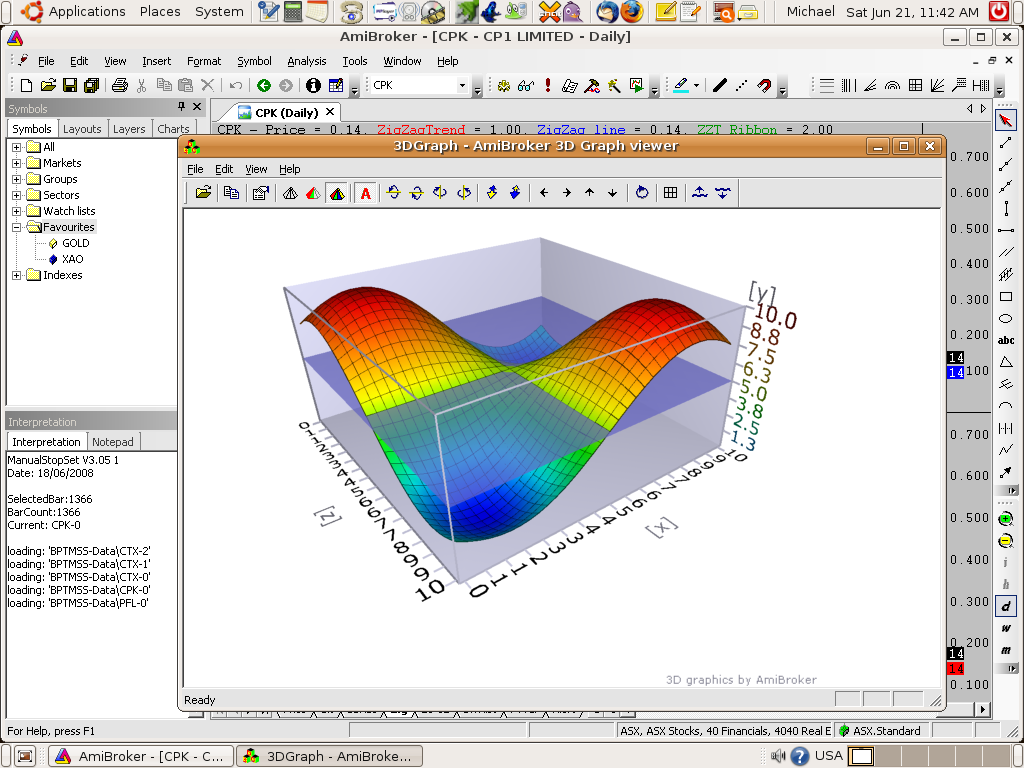Click the cyan pen color swatch

click(x=681, y=85)
